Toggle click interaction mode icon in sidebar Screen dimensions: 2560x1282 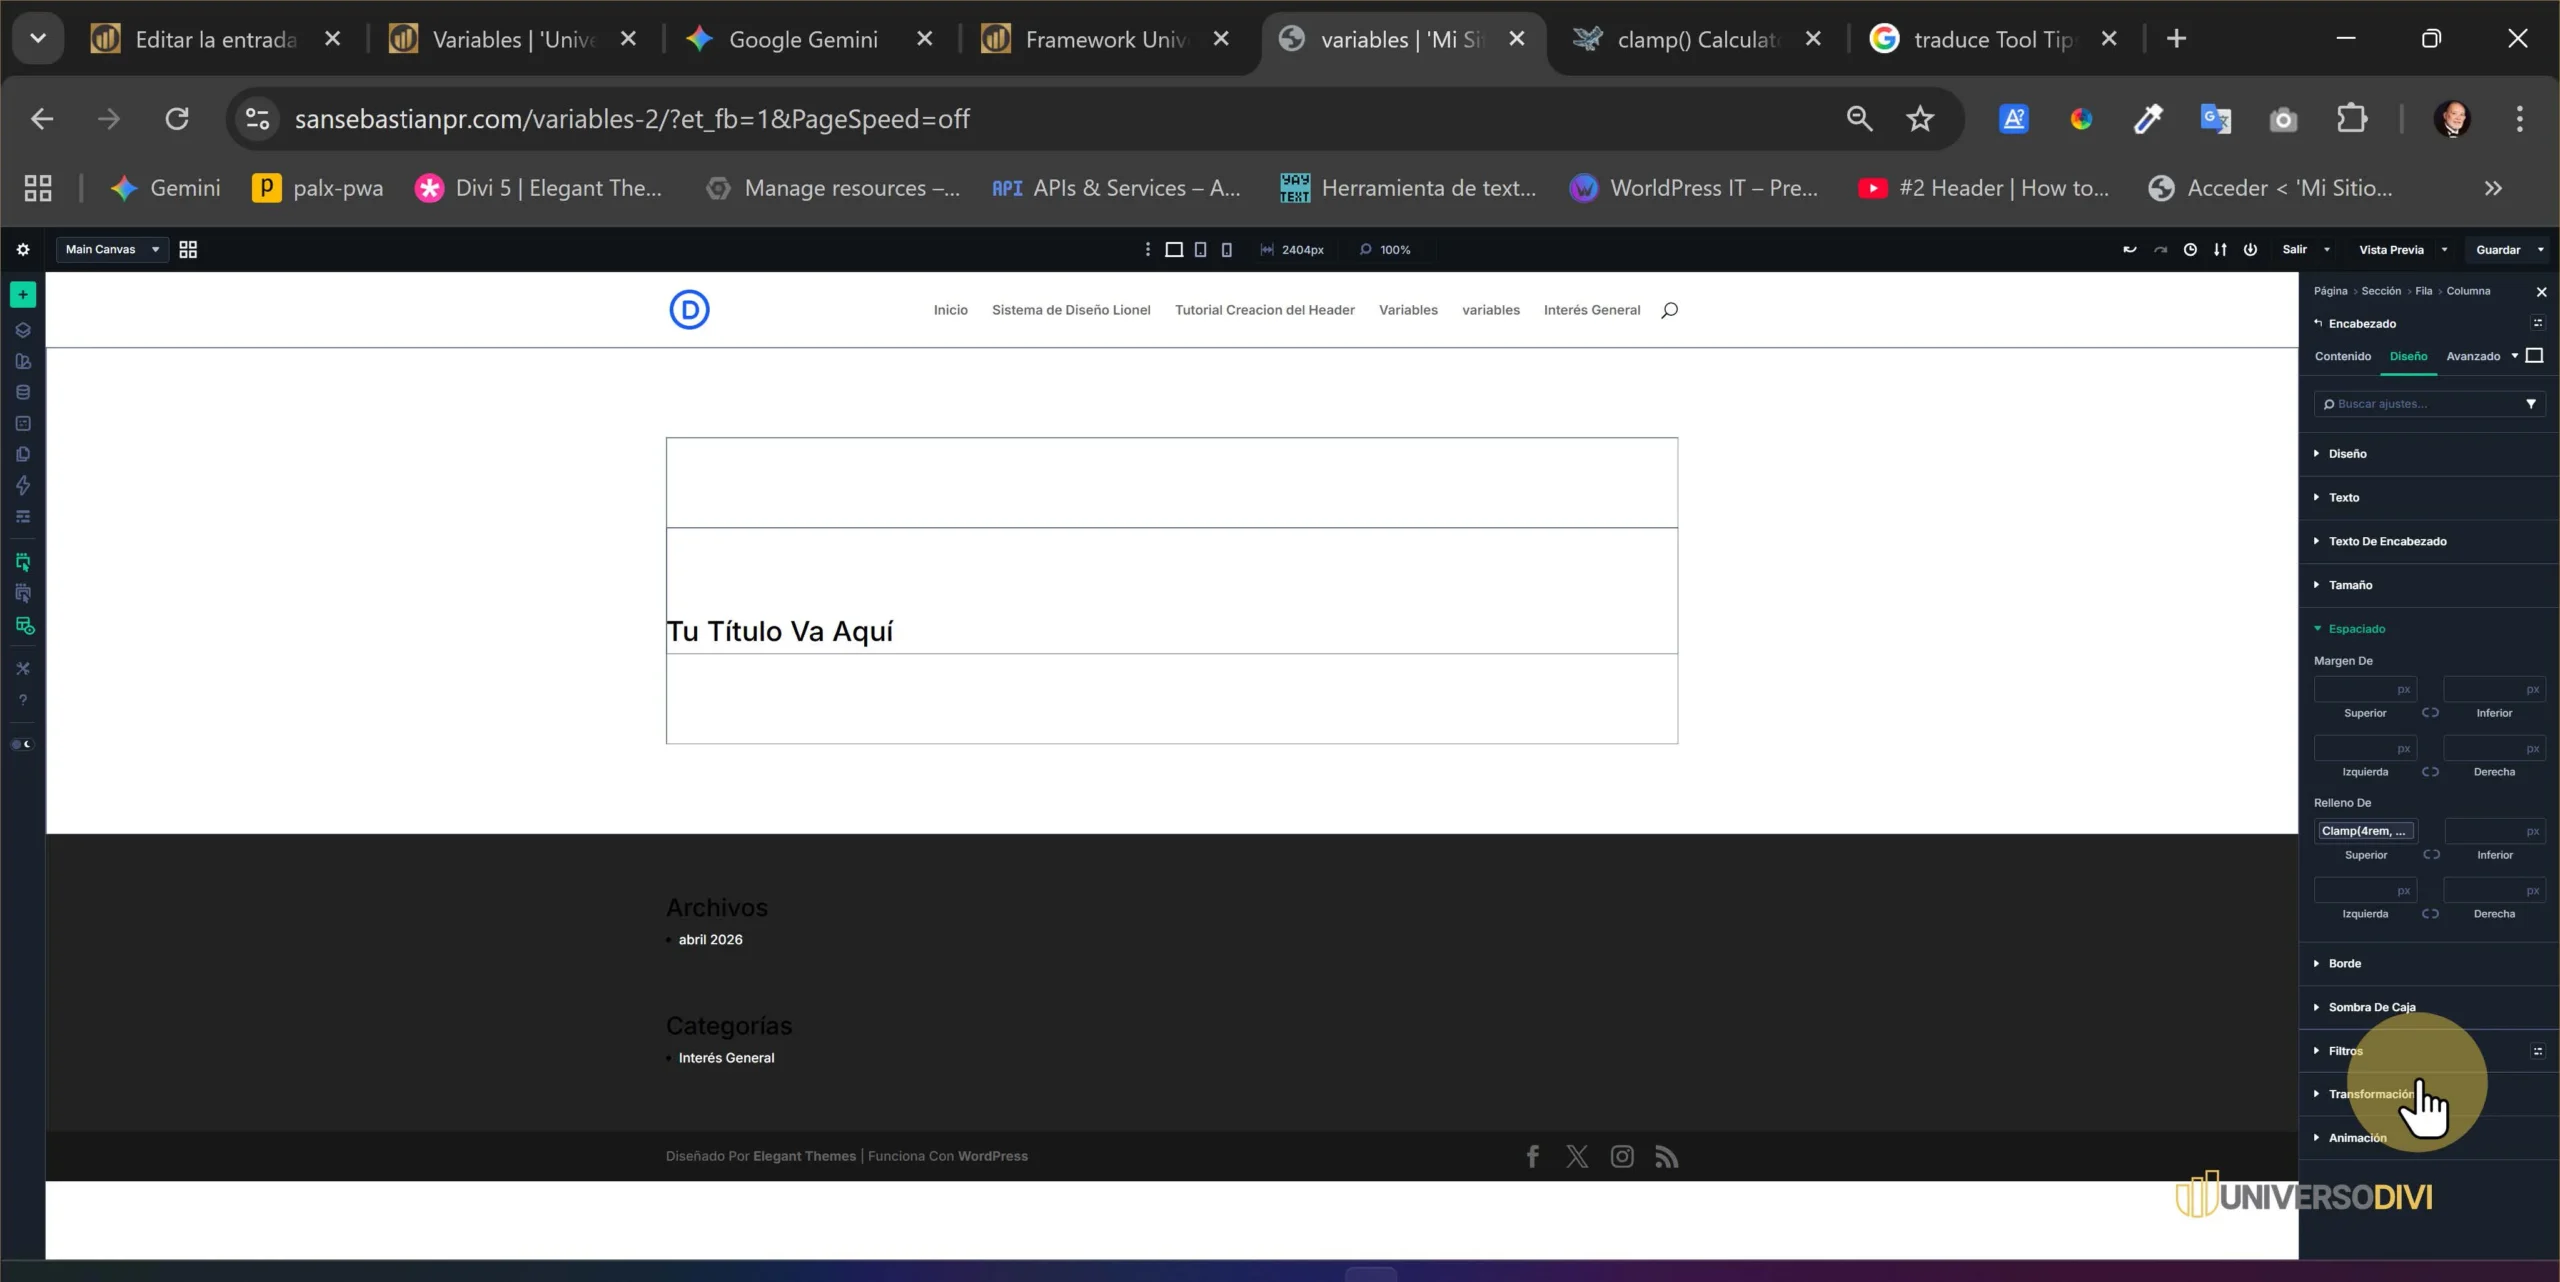coord(23,562)
